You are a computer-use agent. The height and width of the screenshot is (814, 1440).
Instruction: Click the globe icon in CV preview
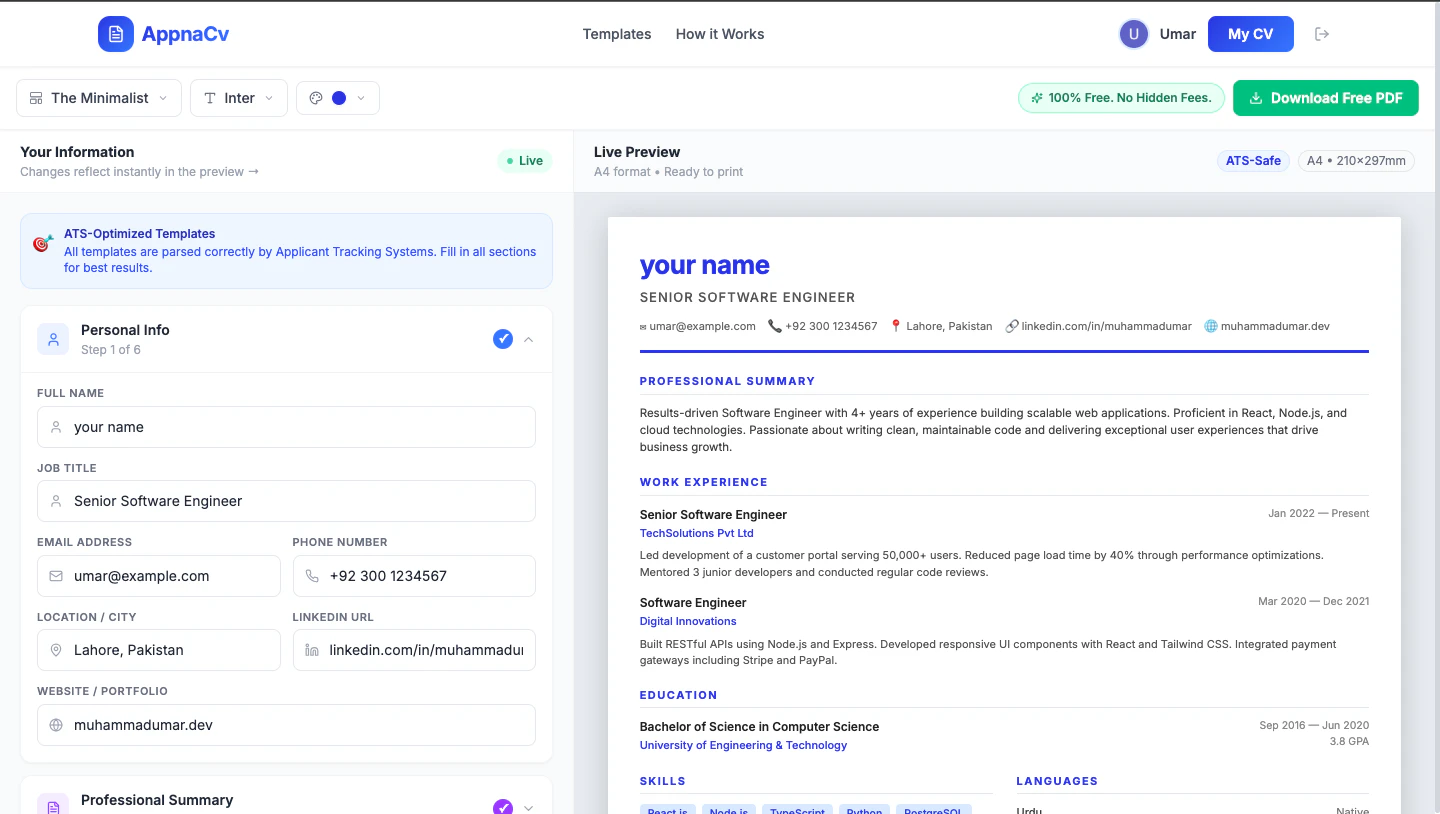(x=1211, y=326)
